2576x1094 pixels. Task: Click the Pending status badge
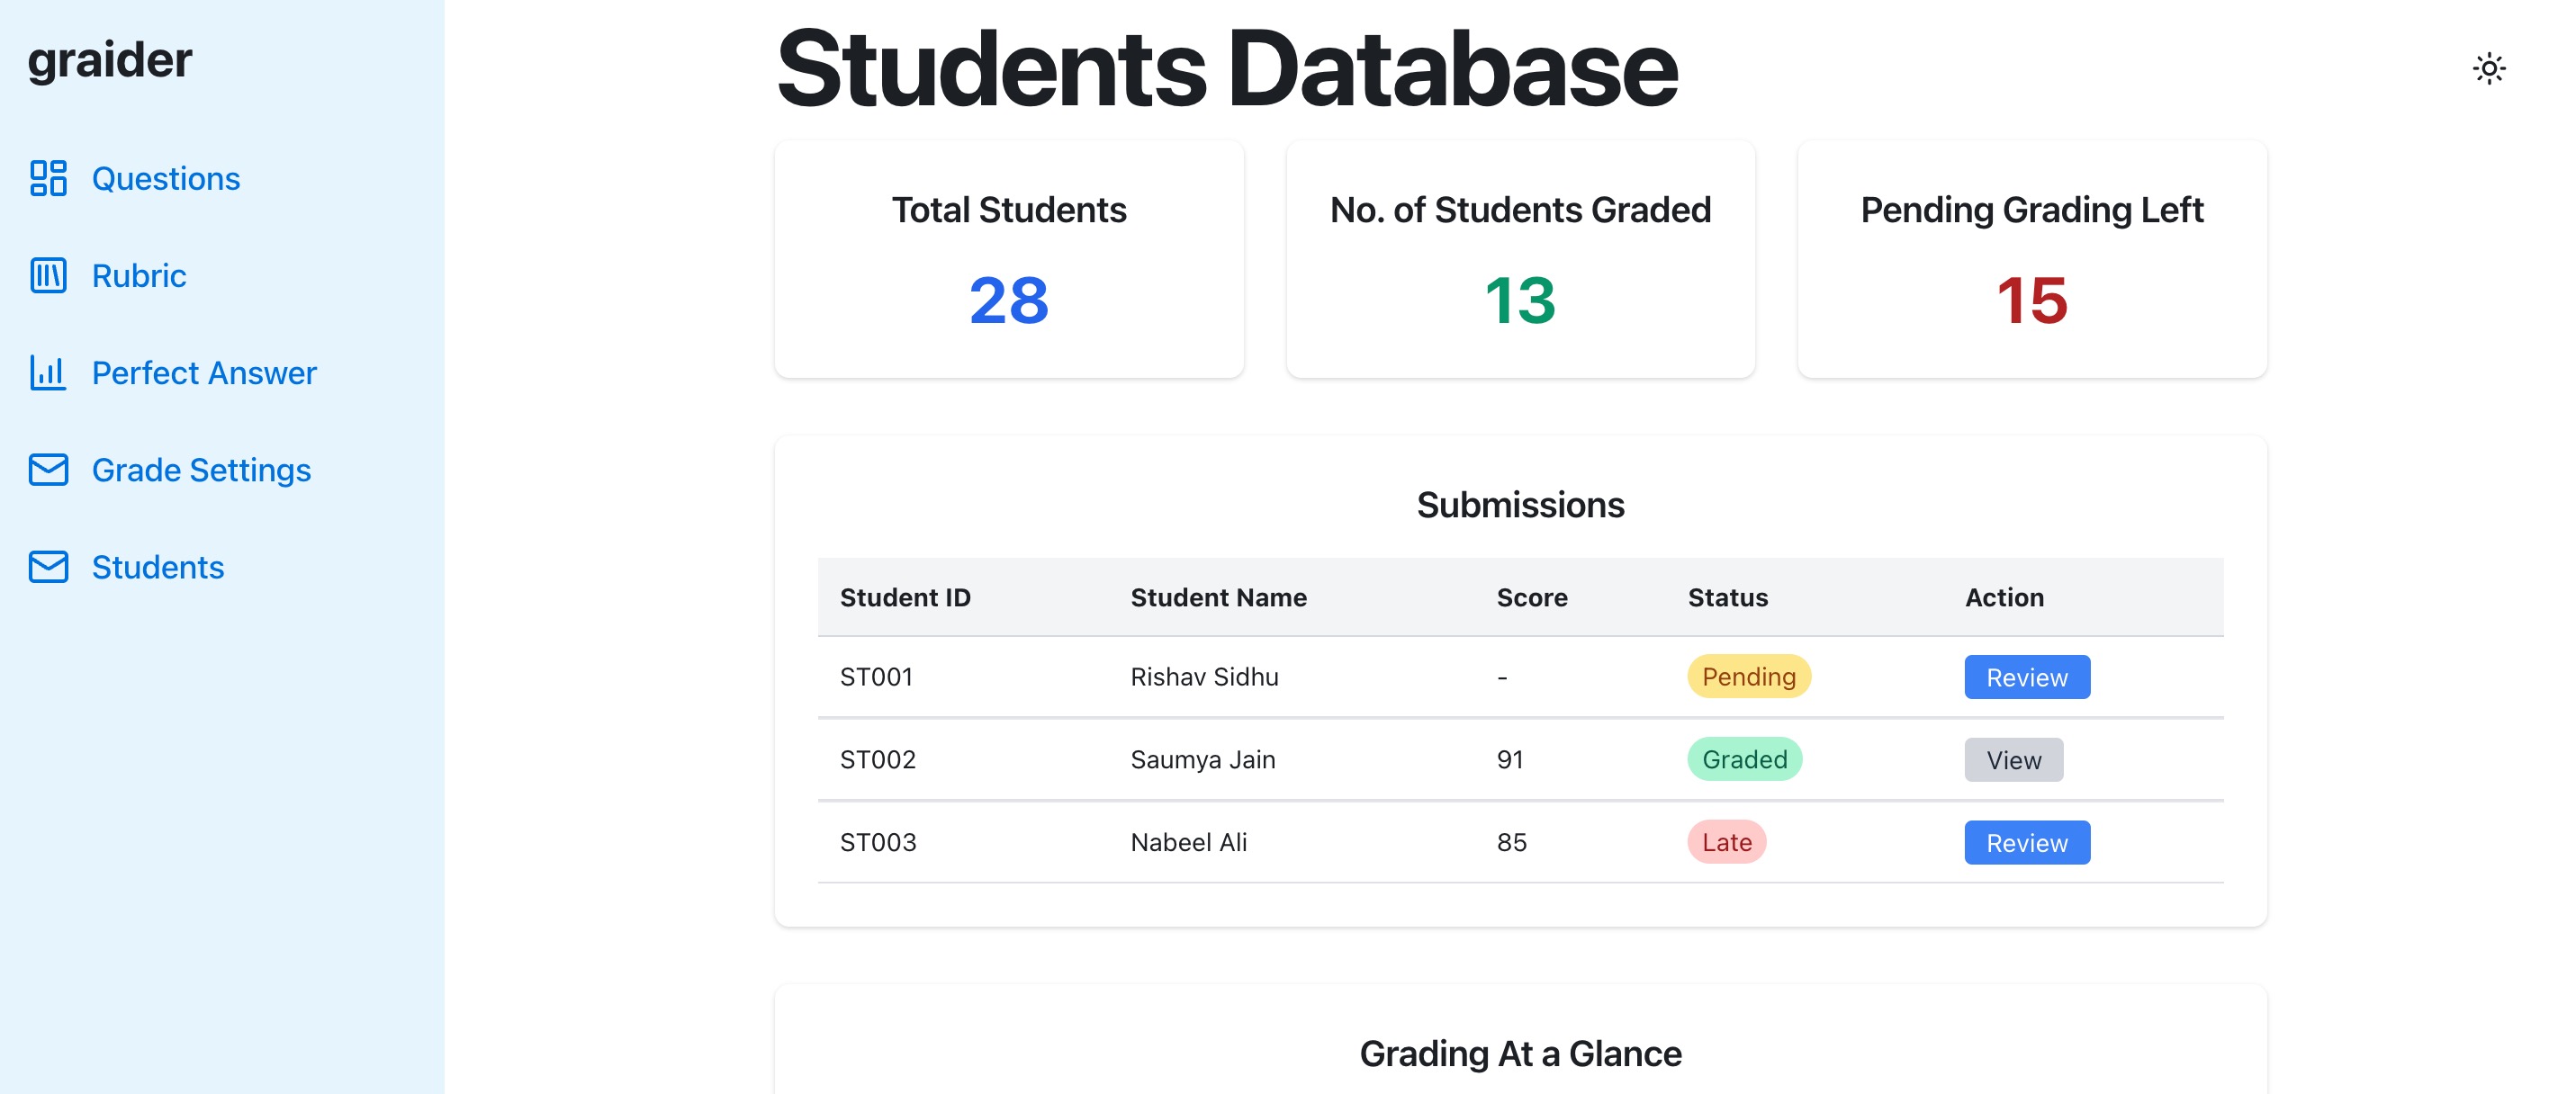(1748, 677)
